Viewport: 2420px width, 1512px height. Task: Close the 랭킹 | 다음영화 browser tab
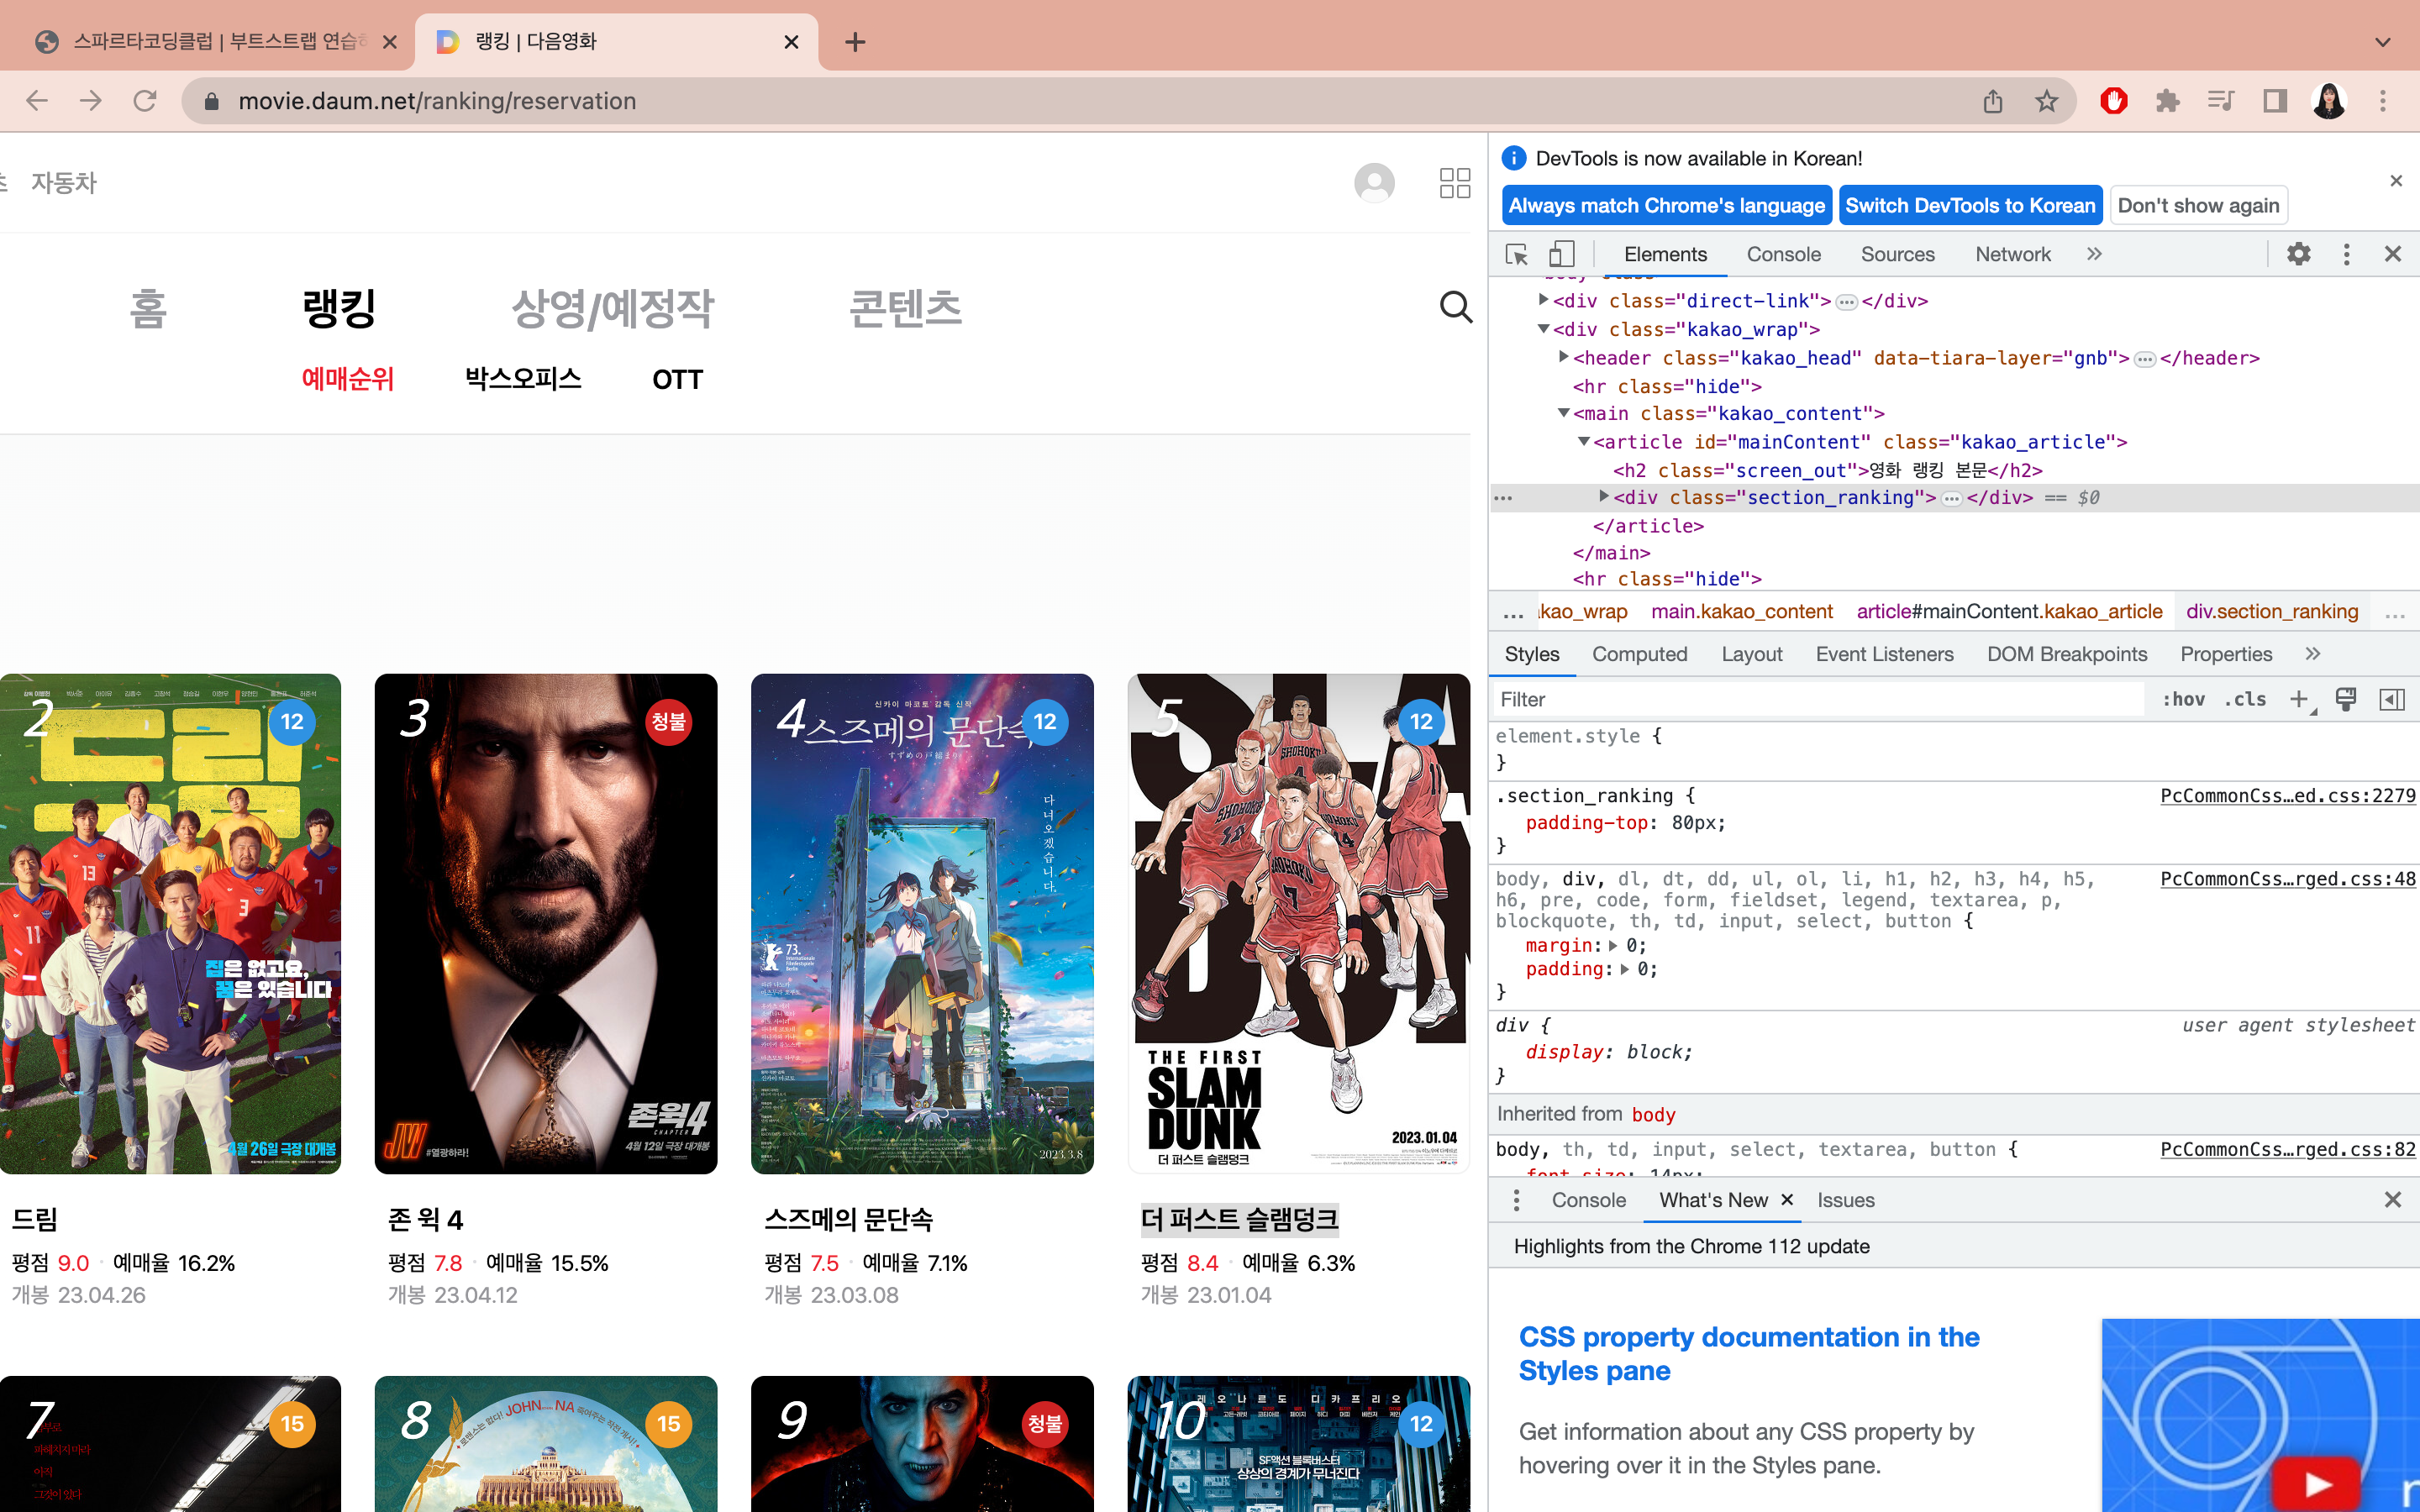point(791,42)
